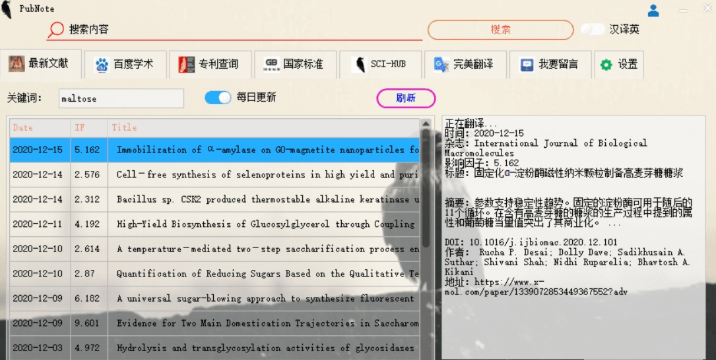Disable the 每日更新 daily update switch
Image resolution: width=716 pixels, height=360 pixels.
tap(218, 97)
